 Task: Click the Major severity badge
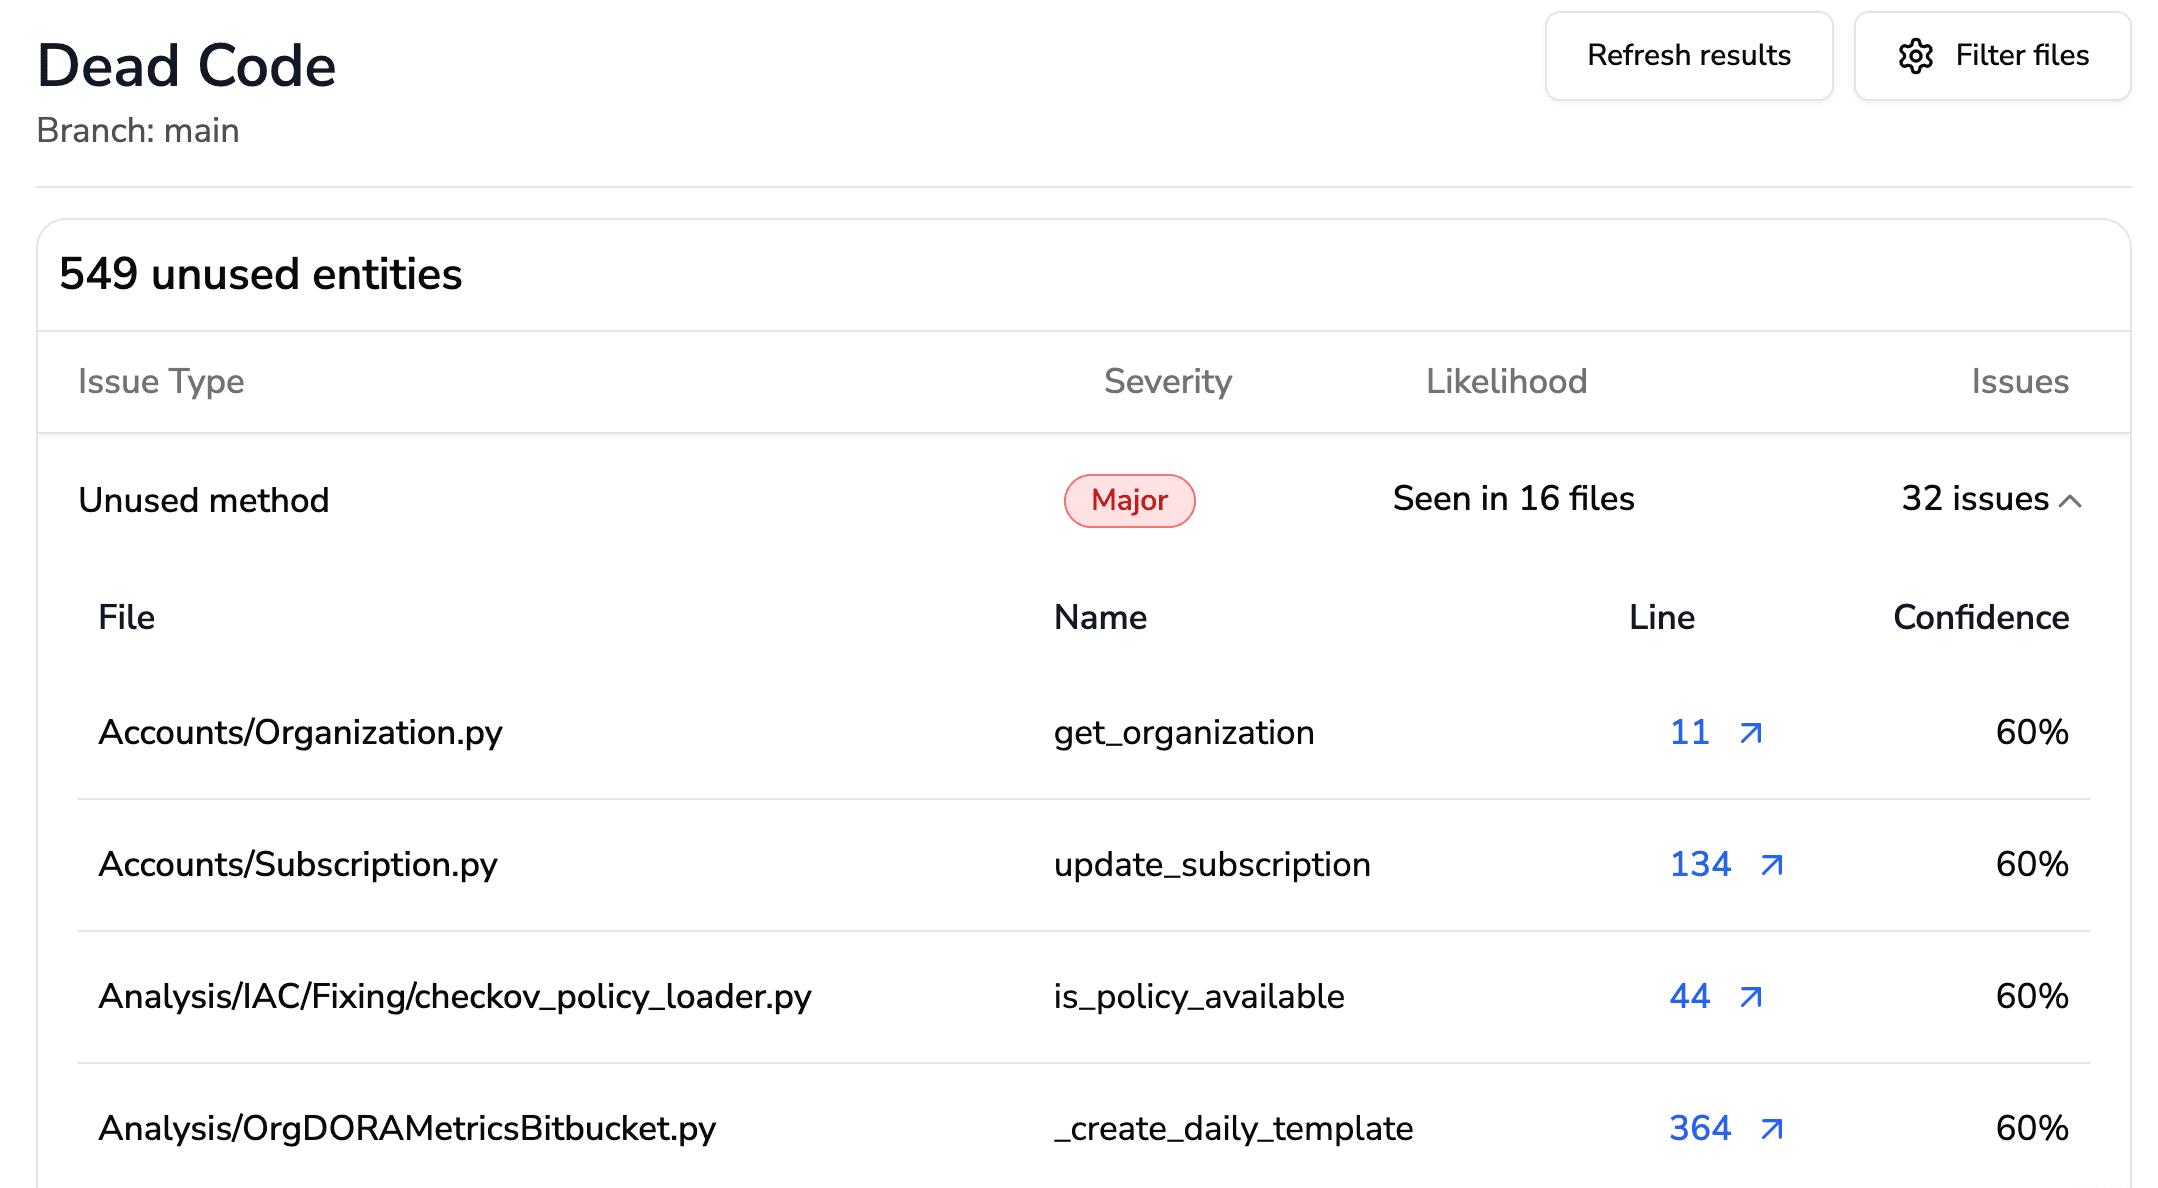click(x=1129, y=500)
